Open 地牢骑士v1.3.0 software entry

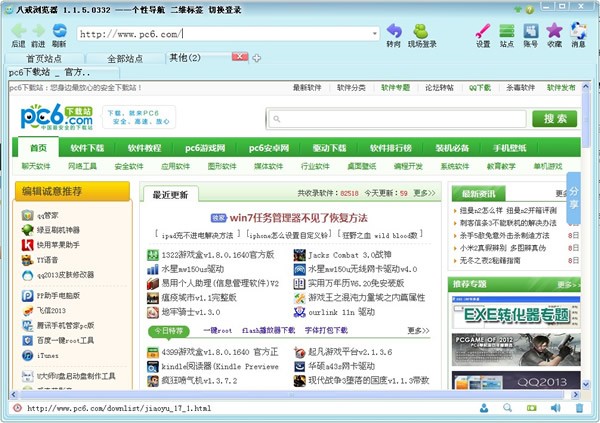191,312
